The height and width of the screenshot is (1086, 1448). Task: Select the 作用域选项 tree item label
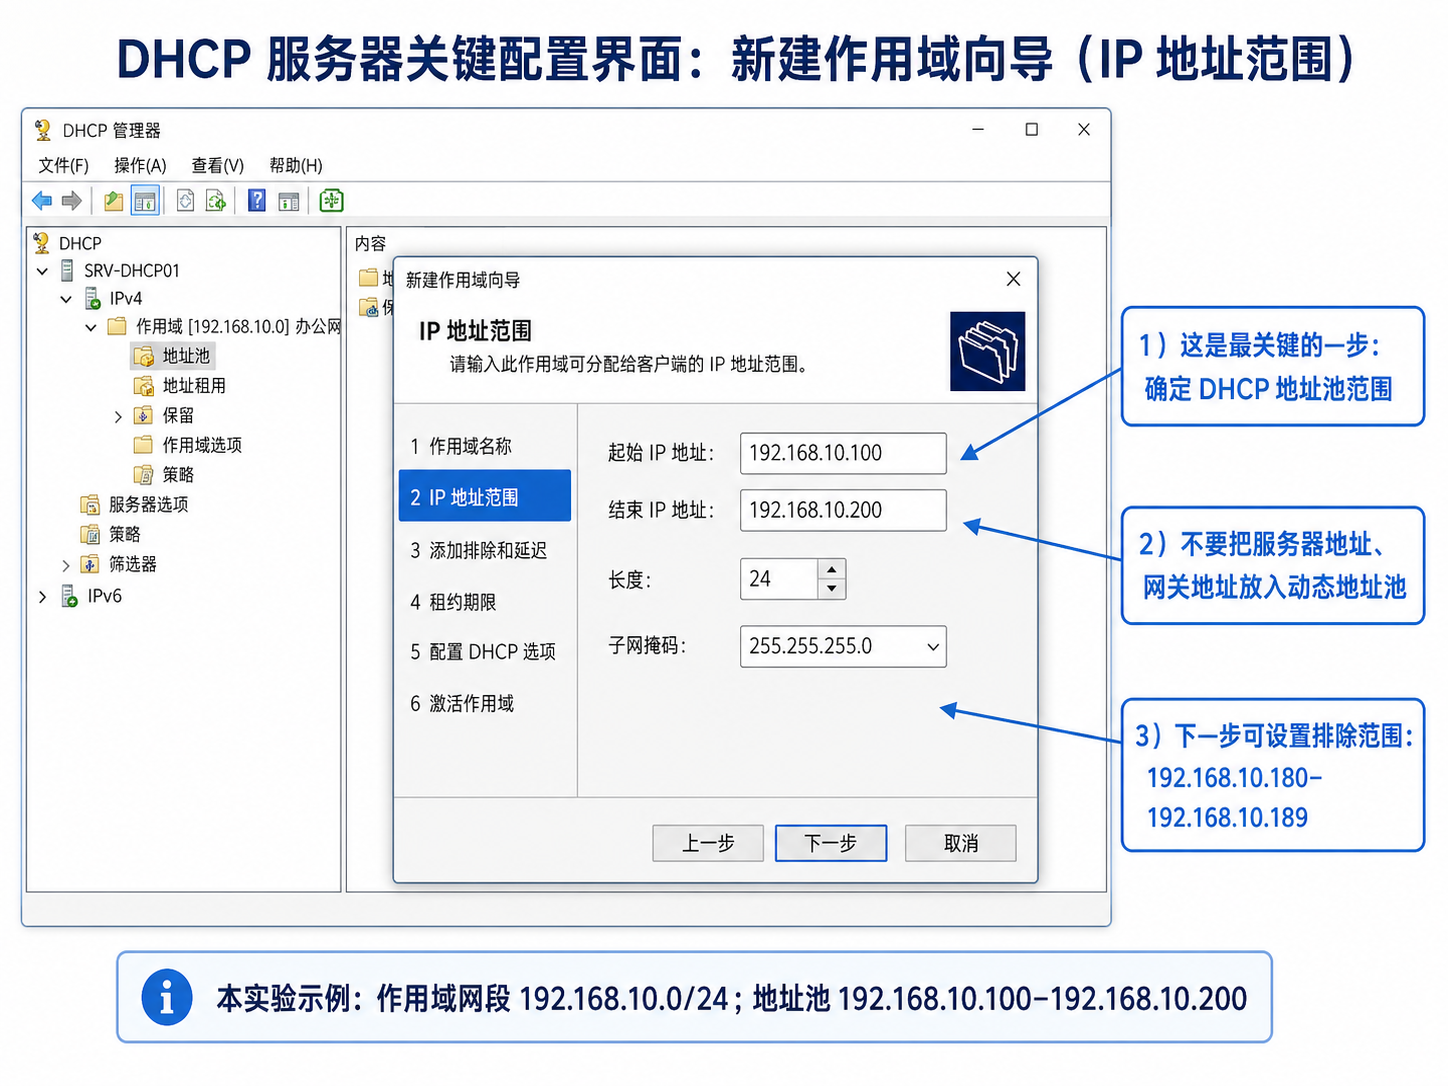click(202, 445)
